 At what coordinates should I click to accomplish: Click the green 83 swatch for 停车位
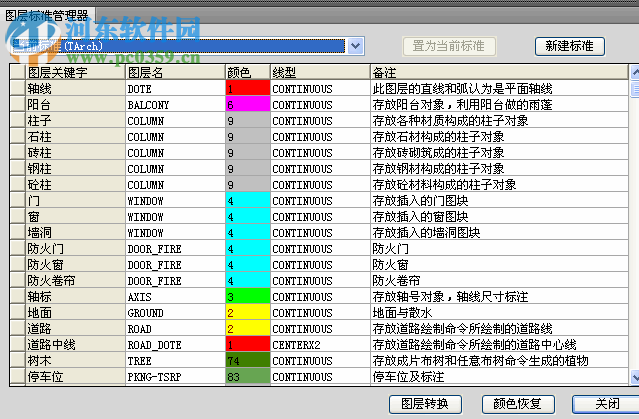[x=248, y=377]
